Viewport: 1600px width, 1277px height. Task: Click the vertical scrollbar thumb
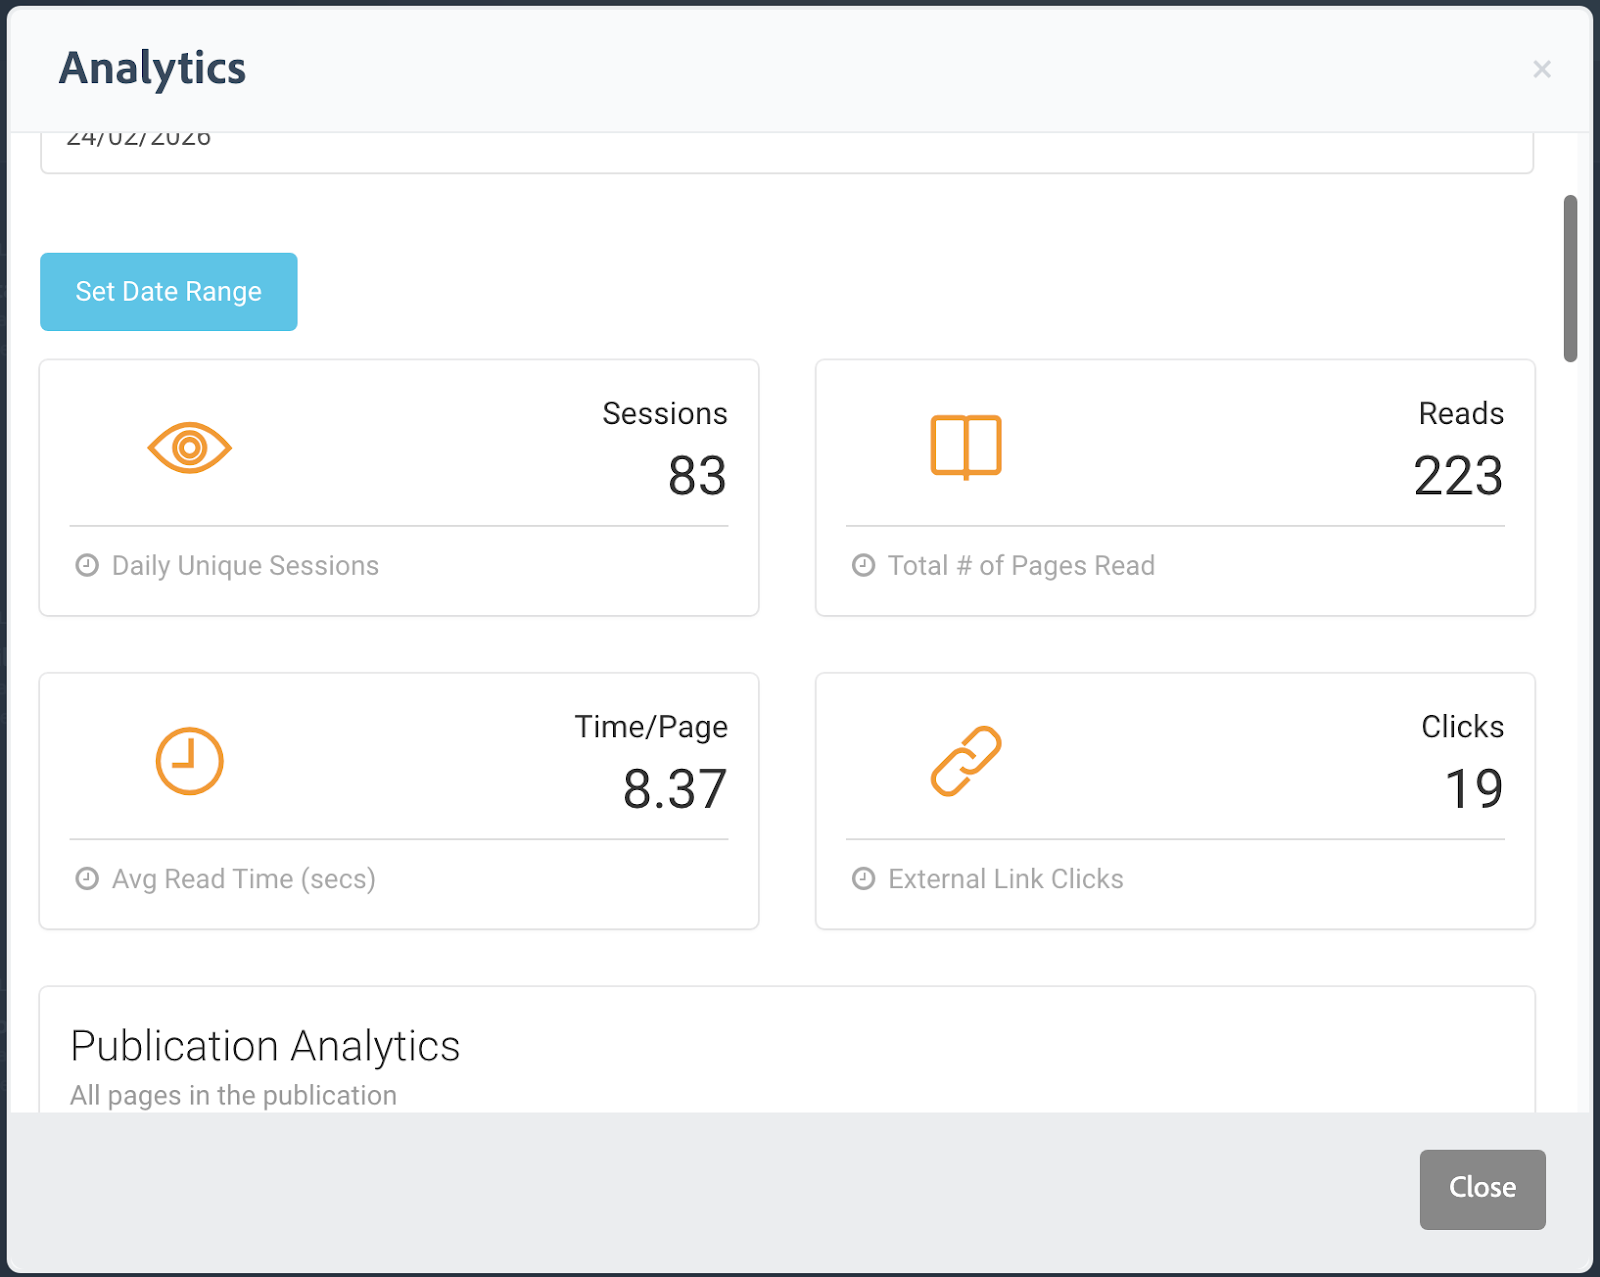(x=1570, y=278)
